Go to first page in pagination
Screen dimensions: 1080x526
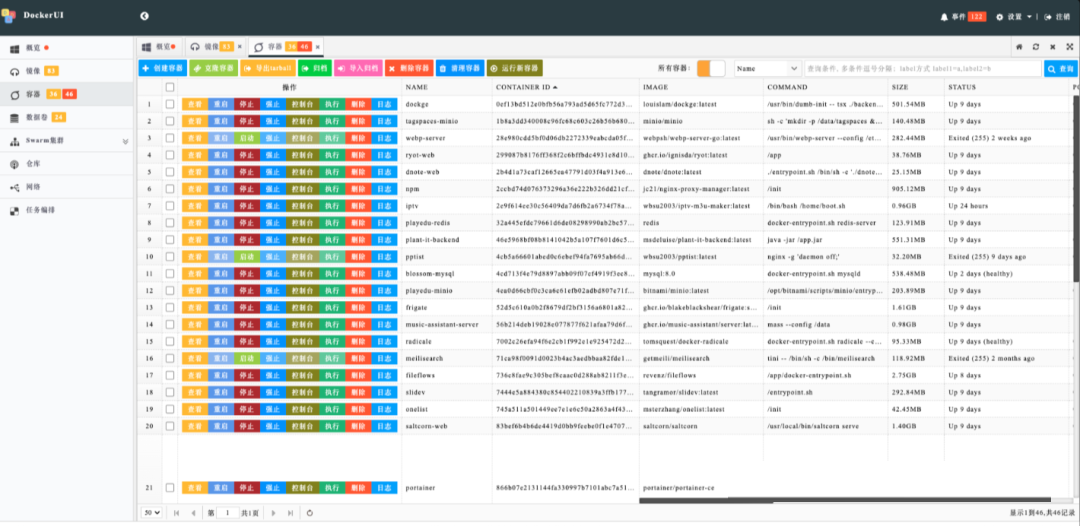pos(176,513)
